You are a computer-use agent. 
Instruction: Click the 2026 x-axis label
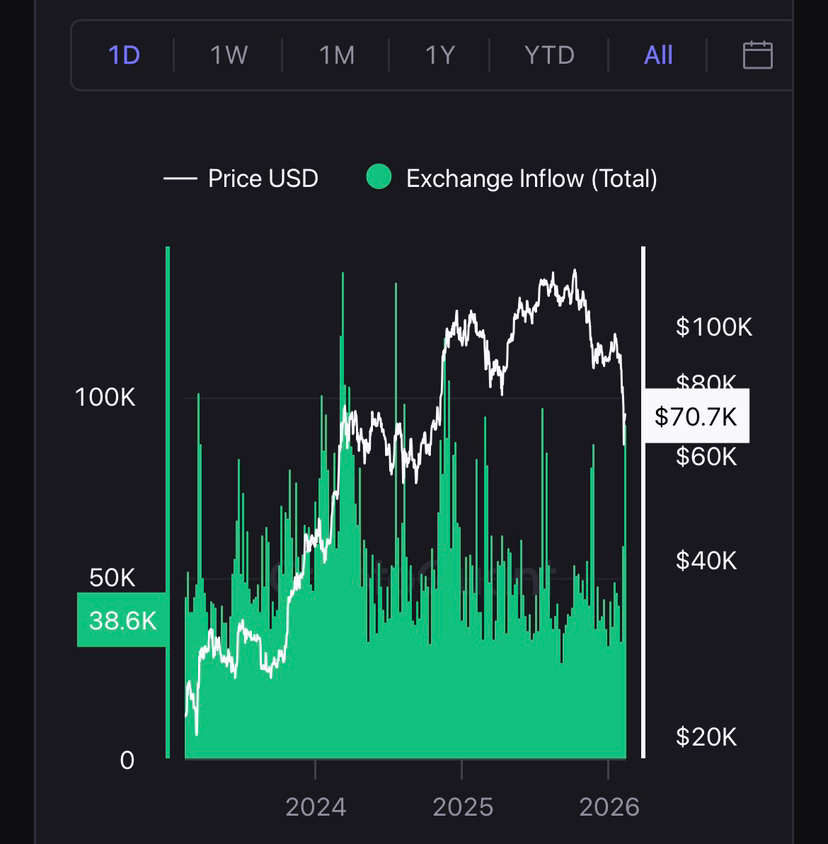(609, 807)
